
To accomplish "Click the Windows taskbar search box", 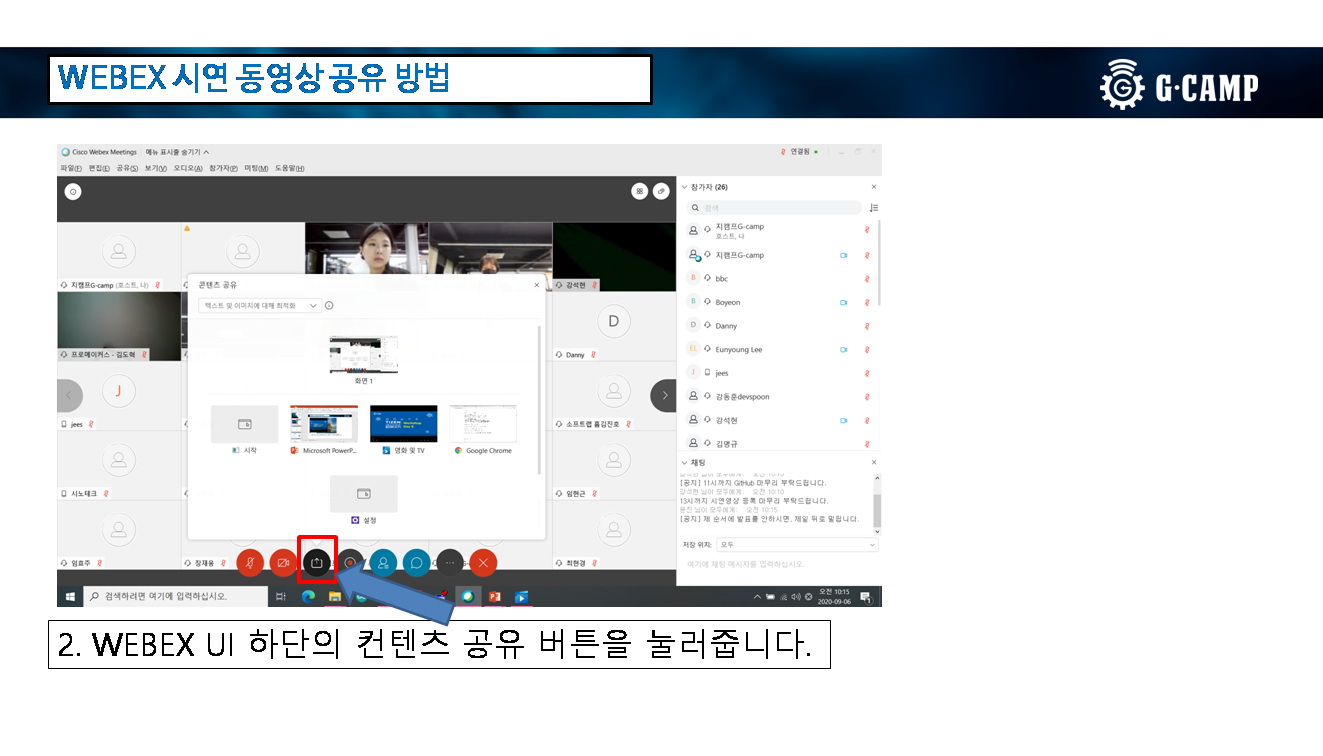I will pos(176,596).
